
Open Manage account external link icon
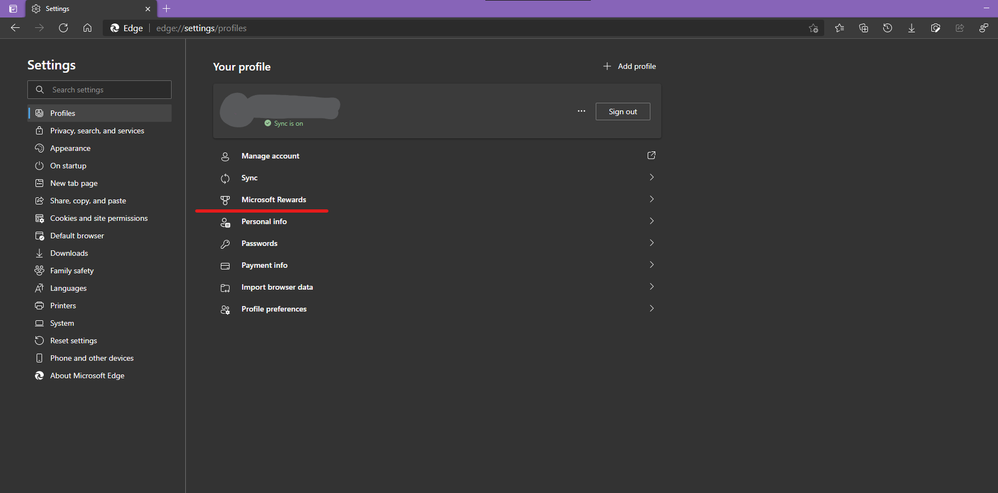(651, 155)
